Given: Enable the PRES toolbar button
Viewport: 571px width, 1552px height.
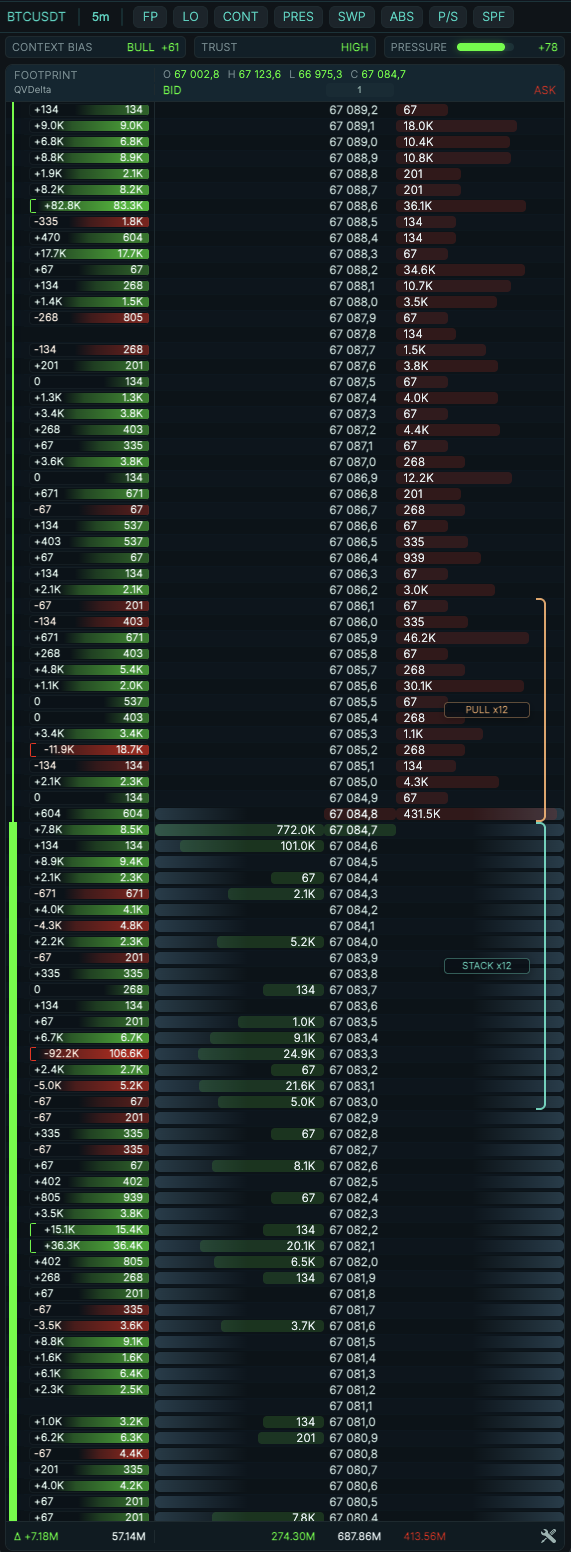Looking at the screenshot, I should [298, 16].
